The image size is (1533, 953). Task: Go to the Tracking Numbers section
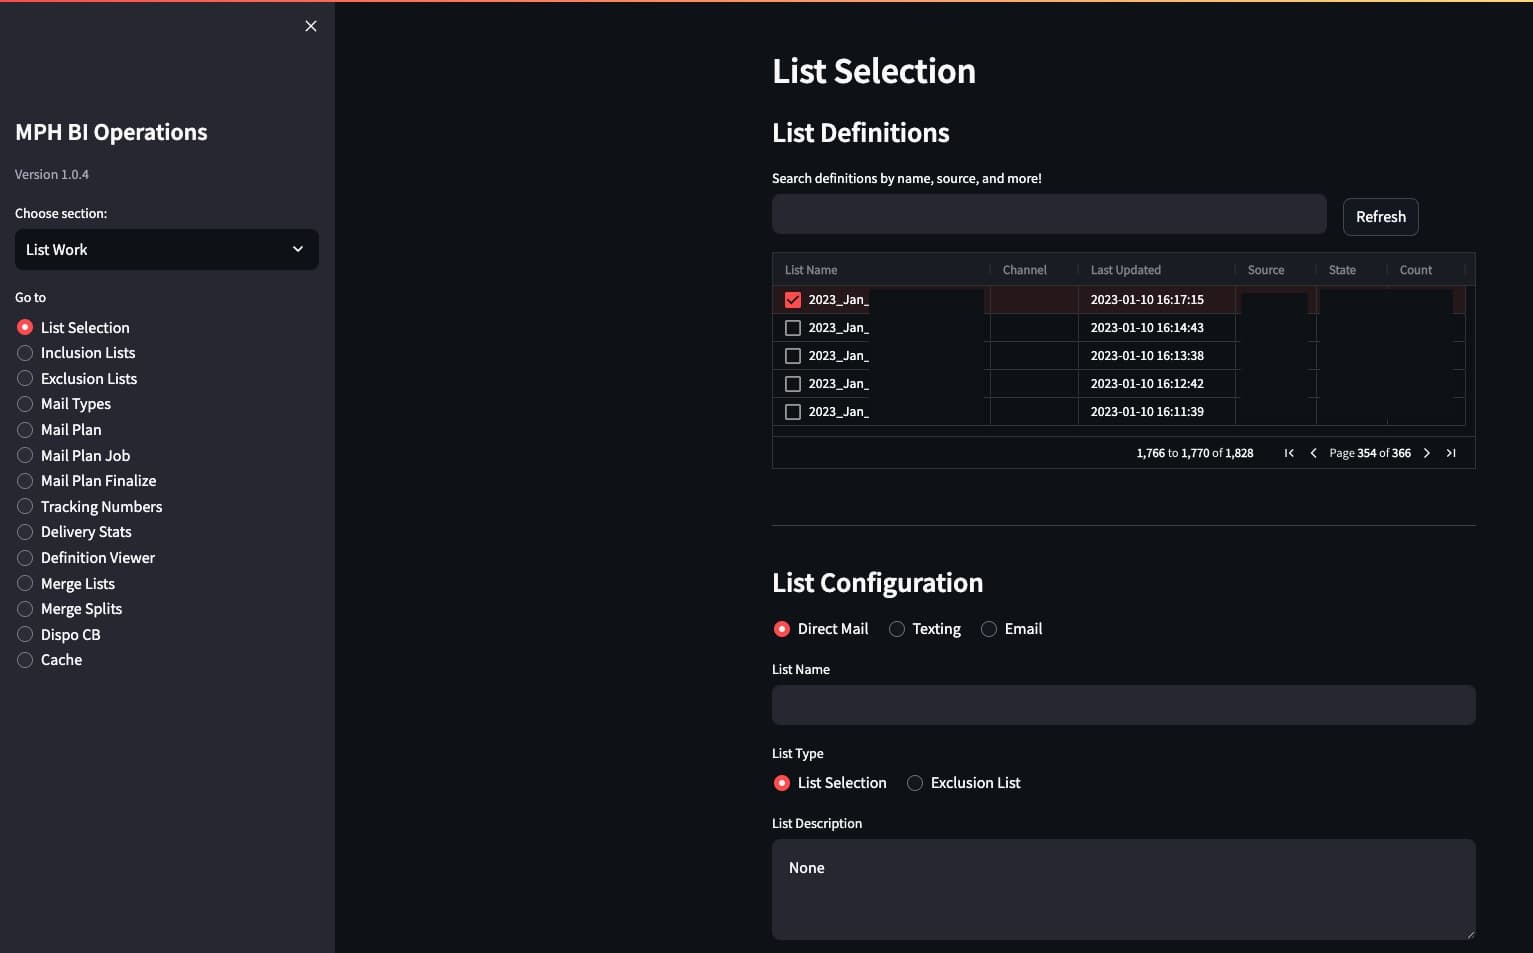(x=101, y=506)
